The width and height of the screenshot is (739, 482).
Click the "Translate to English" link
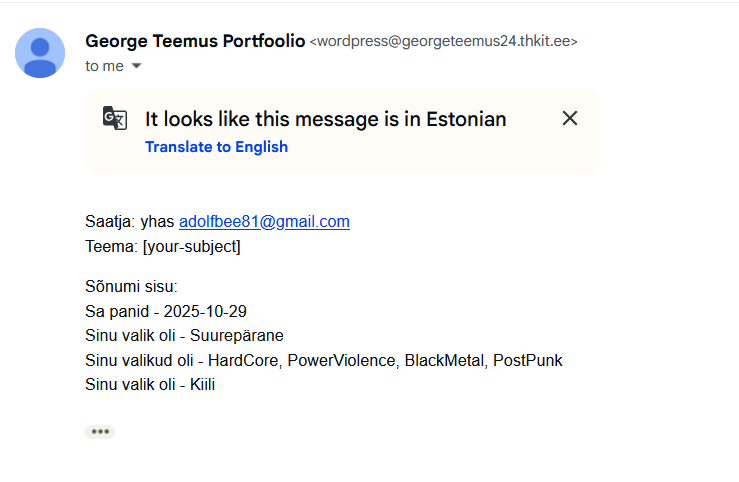216,147
